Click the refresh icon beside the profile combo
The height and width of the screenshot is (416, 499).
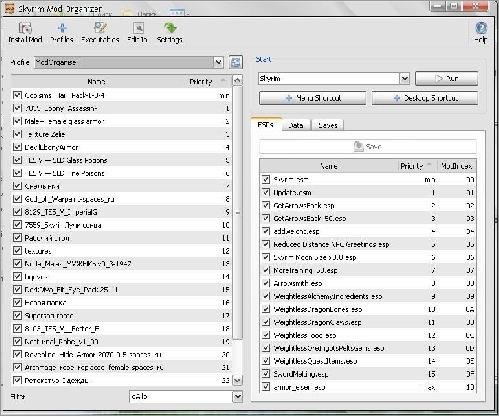[236, 62]
